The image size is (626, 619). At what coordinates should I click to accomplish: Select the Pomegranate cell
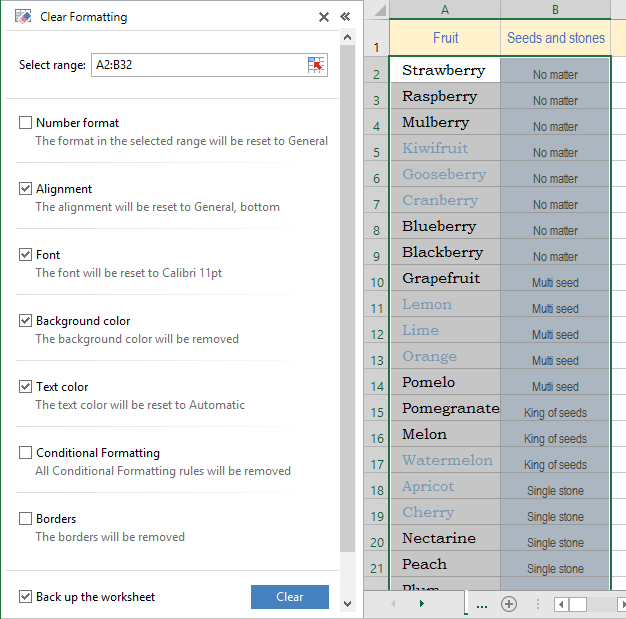pyautogui.click(x=445, y=408)
